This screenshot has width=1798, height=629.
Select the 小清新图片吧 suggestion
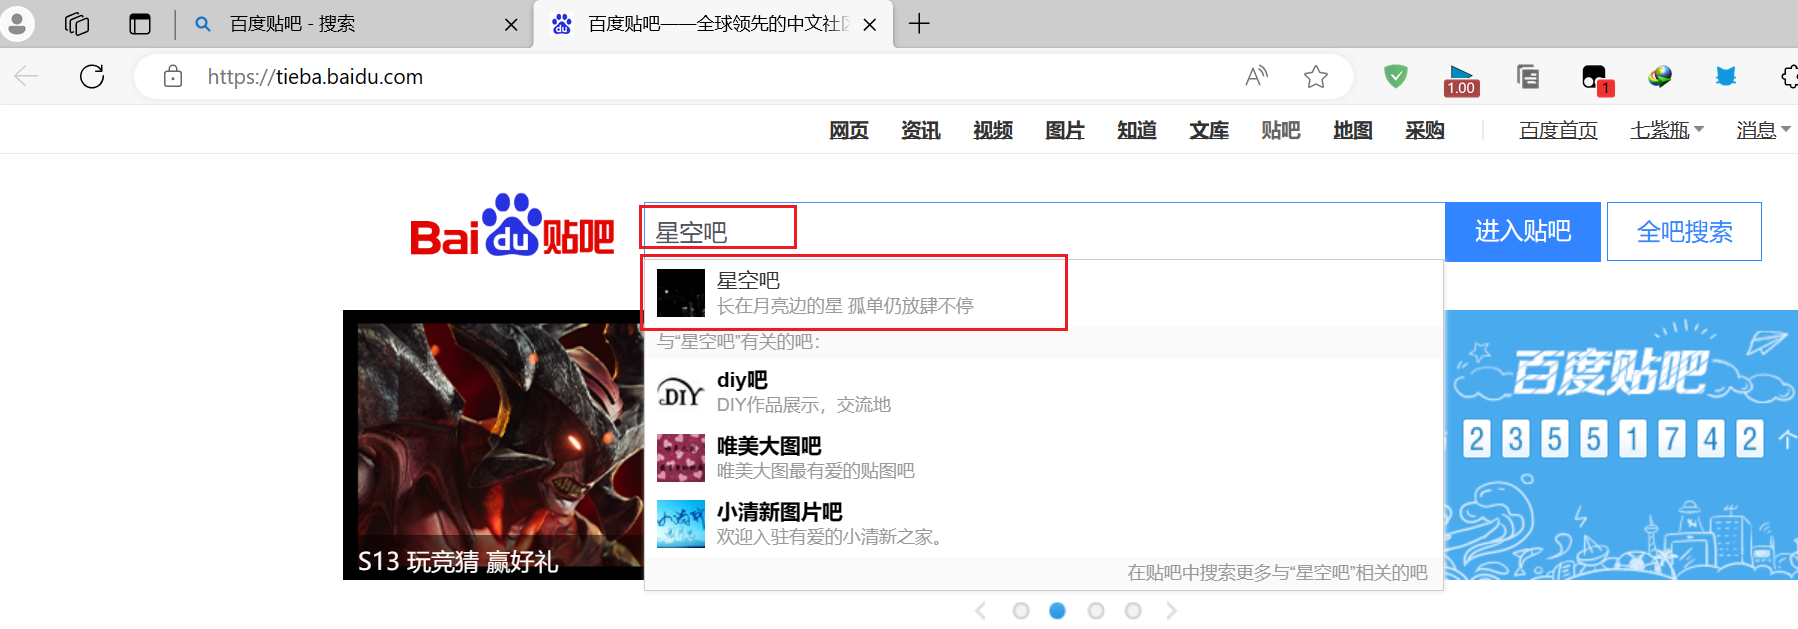(x=1043, y=524)
